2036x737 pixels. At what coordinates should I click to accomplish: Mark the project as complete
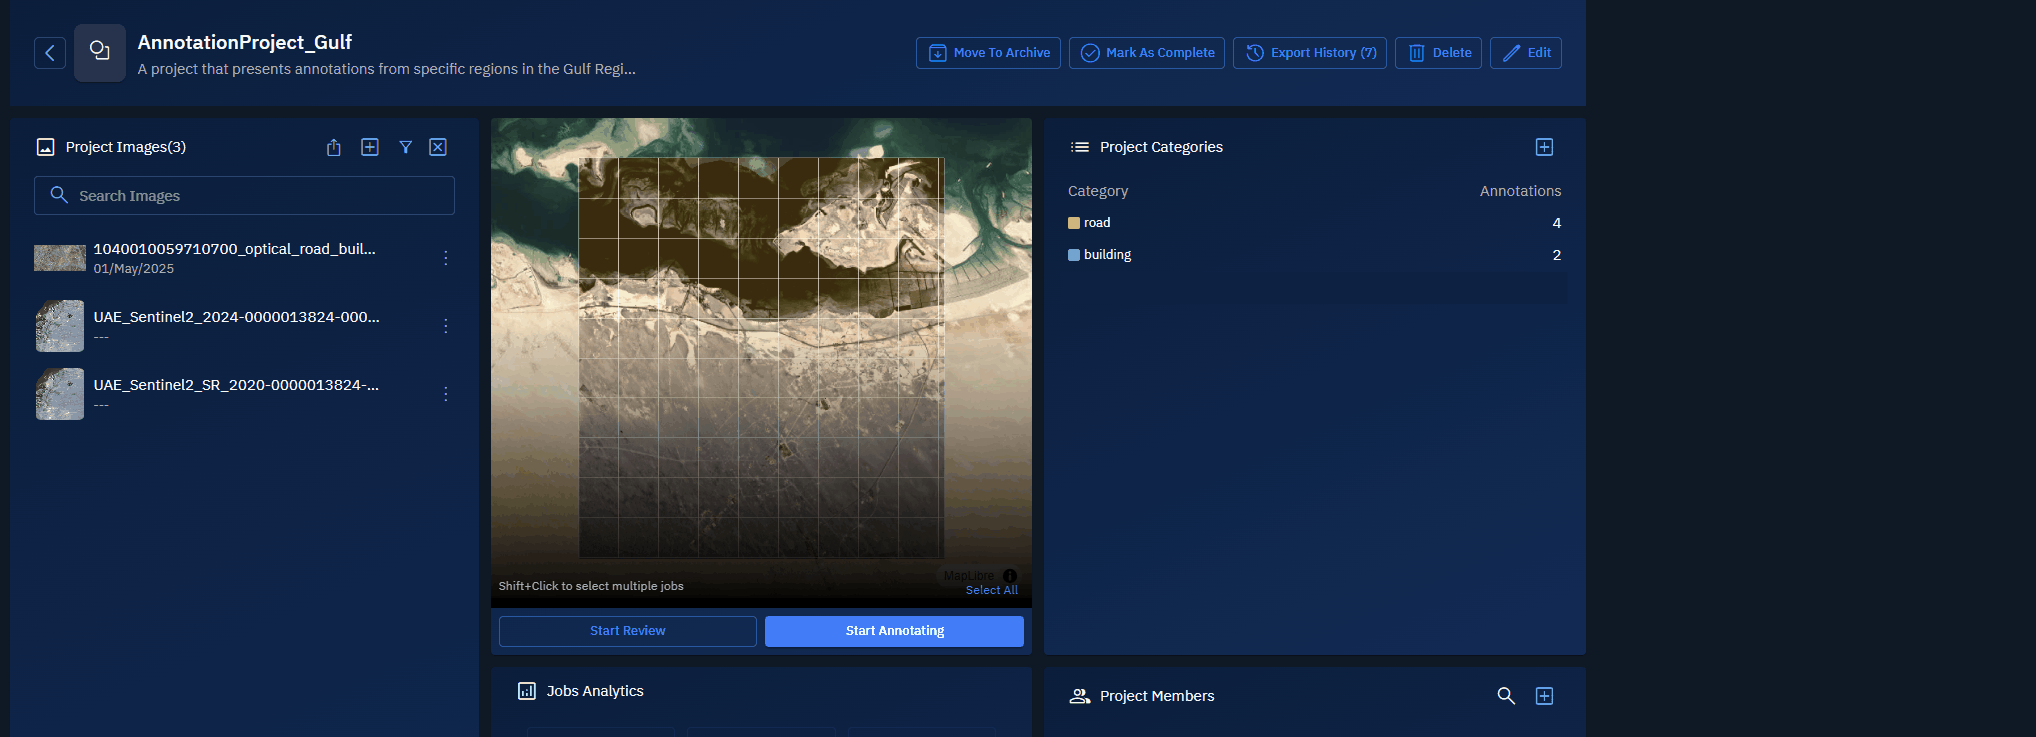tap(1147, 53)
